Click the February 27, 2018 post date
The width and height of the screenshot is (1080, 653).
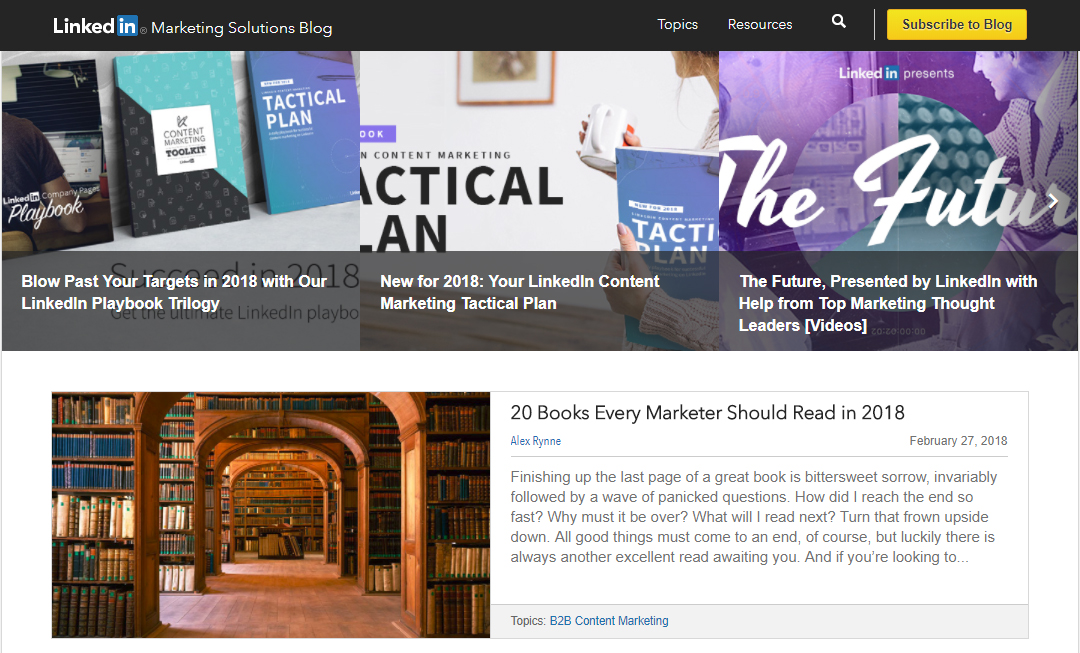click(x=958, y=441)
